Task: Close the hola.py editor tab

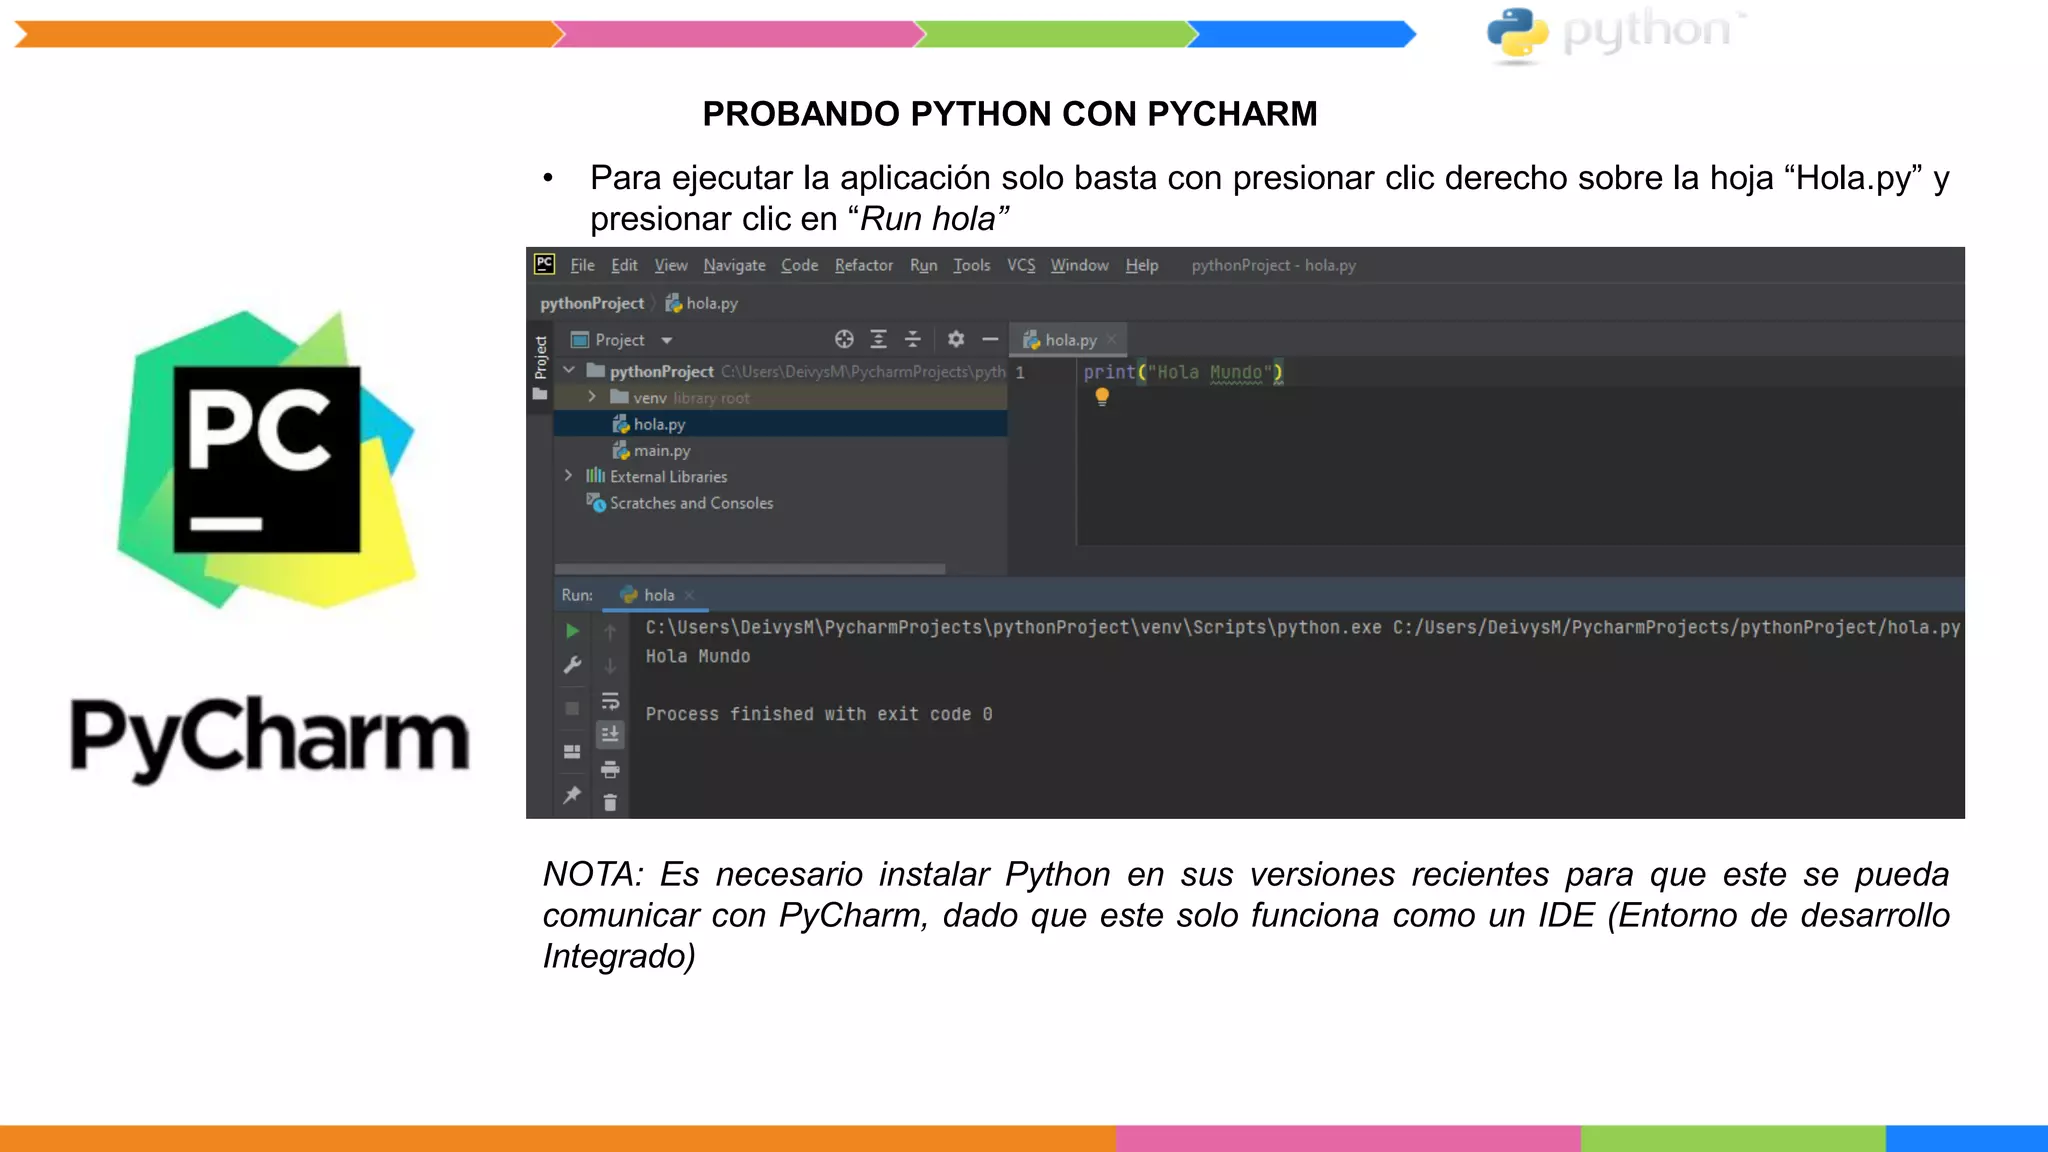Action: click(x=1111, y=340)
